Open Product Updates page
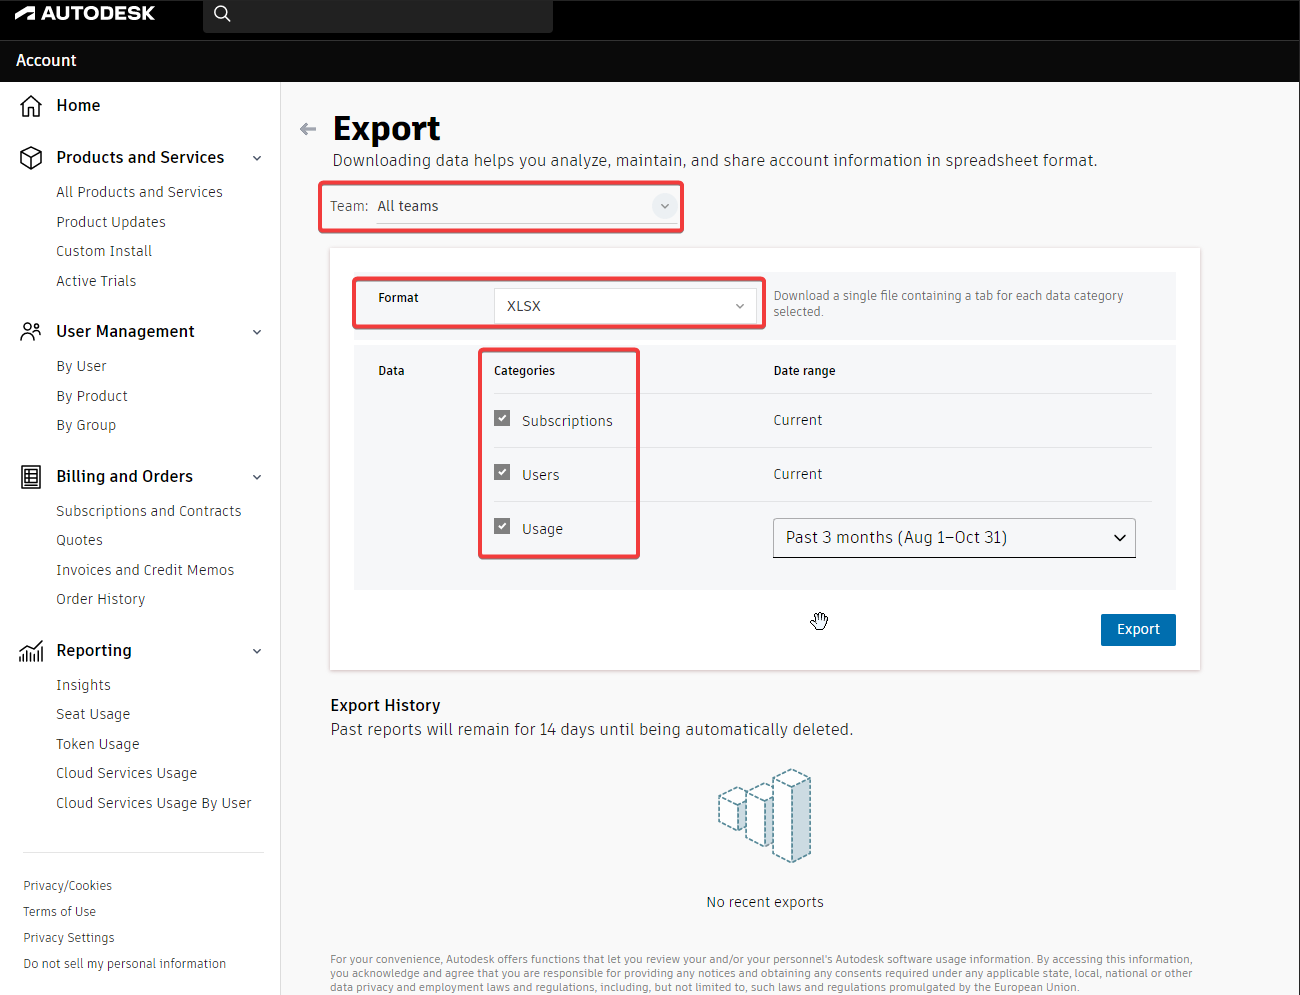1300x995 pixels. [x=111, y=222]
